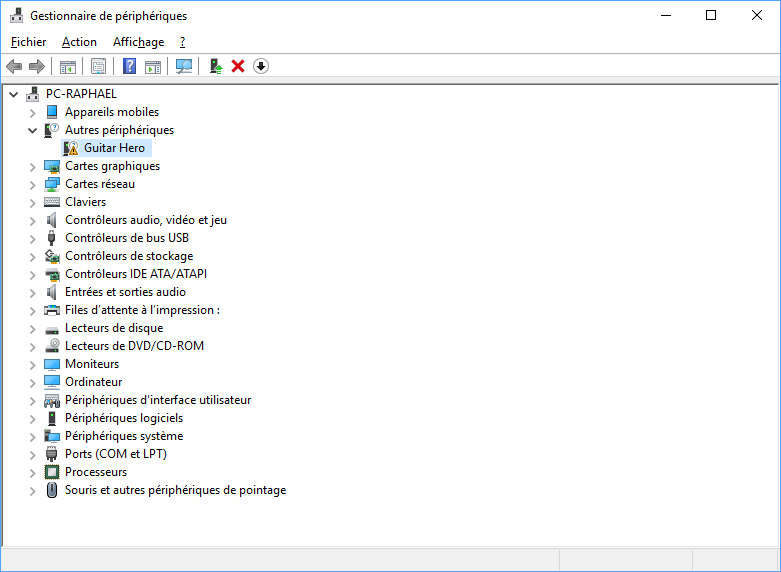Image resolution: width=781 pixels, height=572 pixels.
Task: Select Souris et autres périphériques de pointage
Action: click(x=175, y=490)
